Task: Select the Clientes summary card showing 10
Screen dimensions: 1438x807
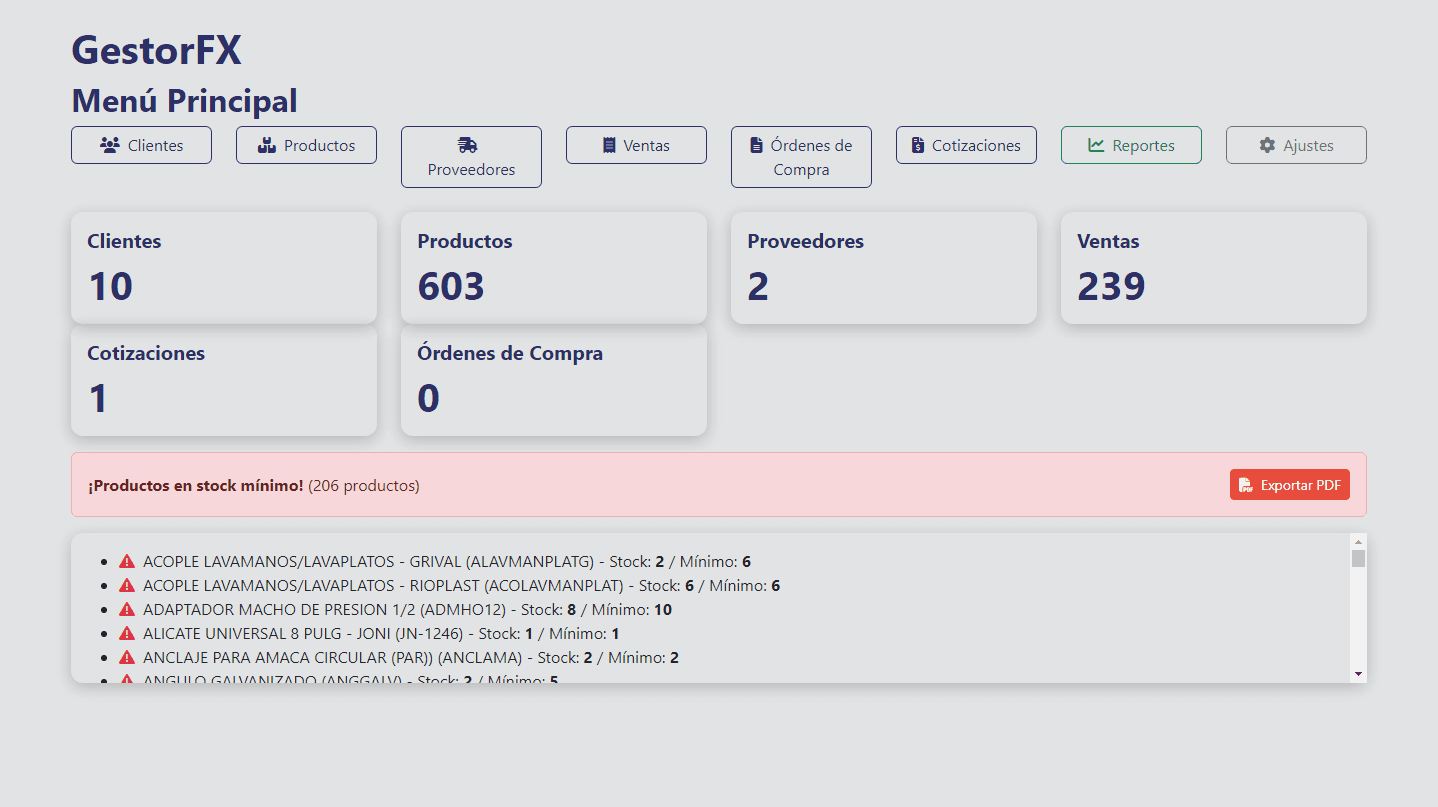Action: [223, 267]
